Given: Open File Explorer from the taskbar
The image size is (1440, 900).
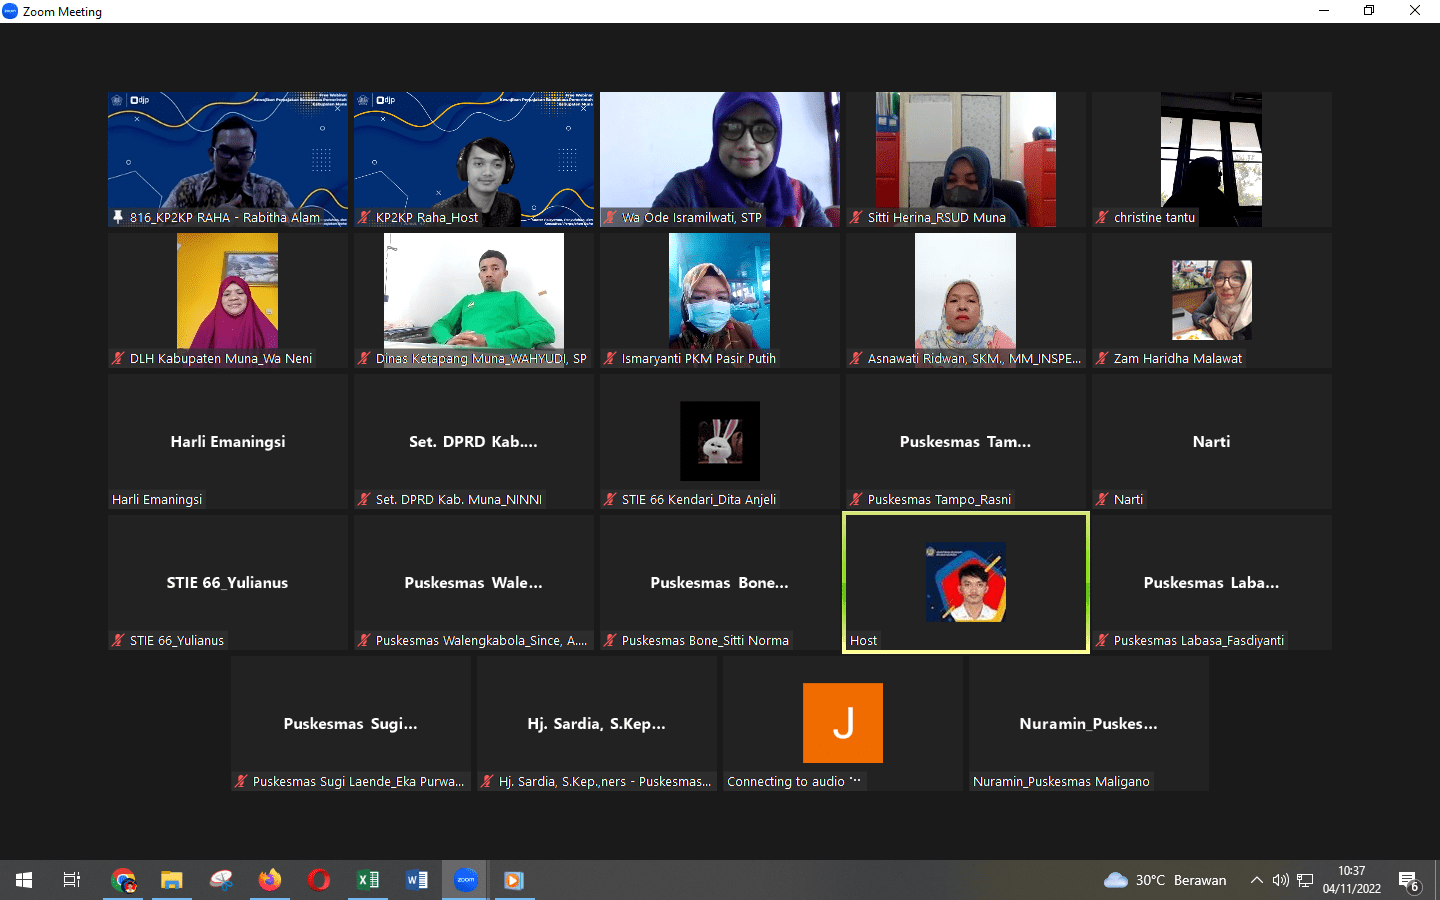Looking at the screenshot, I should coord(172,880).
